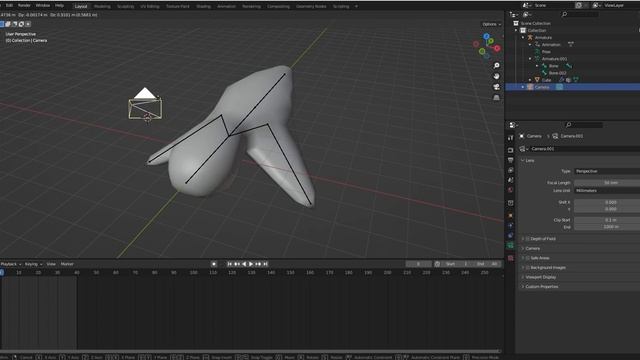The height and width of the screenshot is (360, 640).
Task: Switch perspective/orthographic with the grid icon
Action: 496,98
